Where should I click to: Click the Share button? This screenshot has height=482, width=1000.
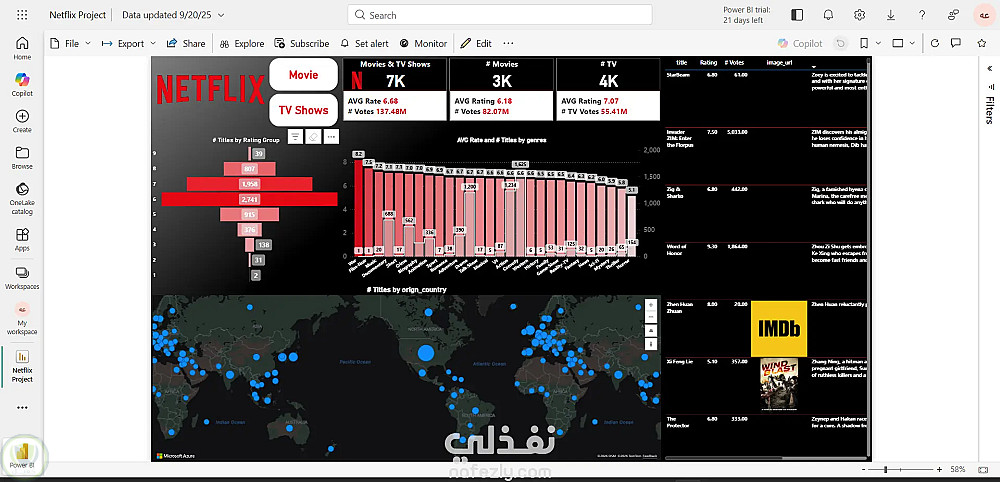(x=186, y=43)
